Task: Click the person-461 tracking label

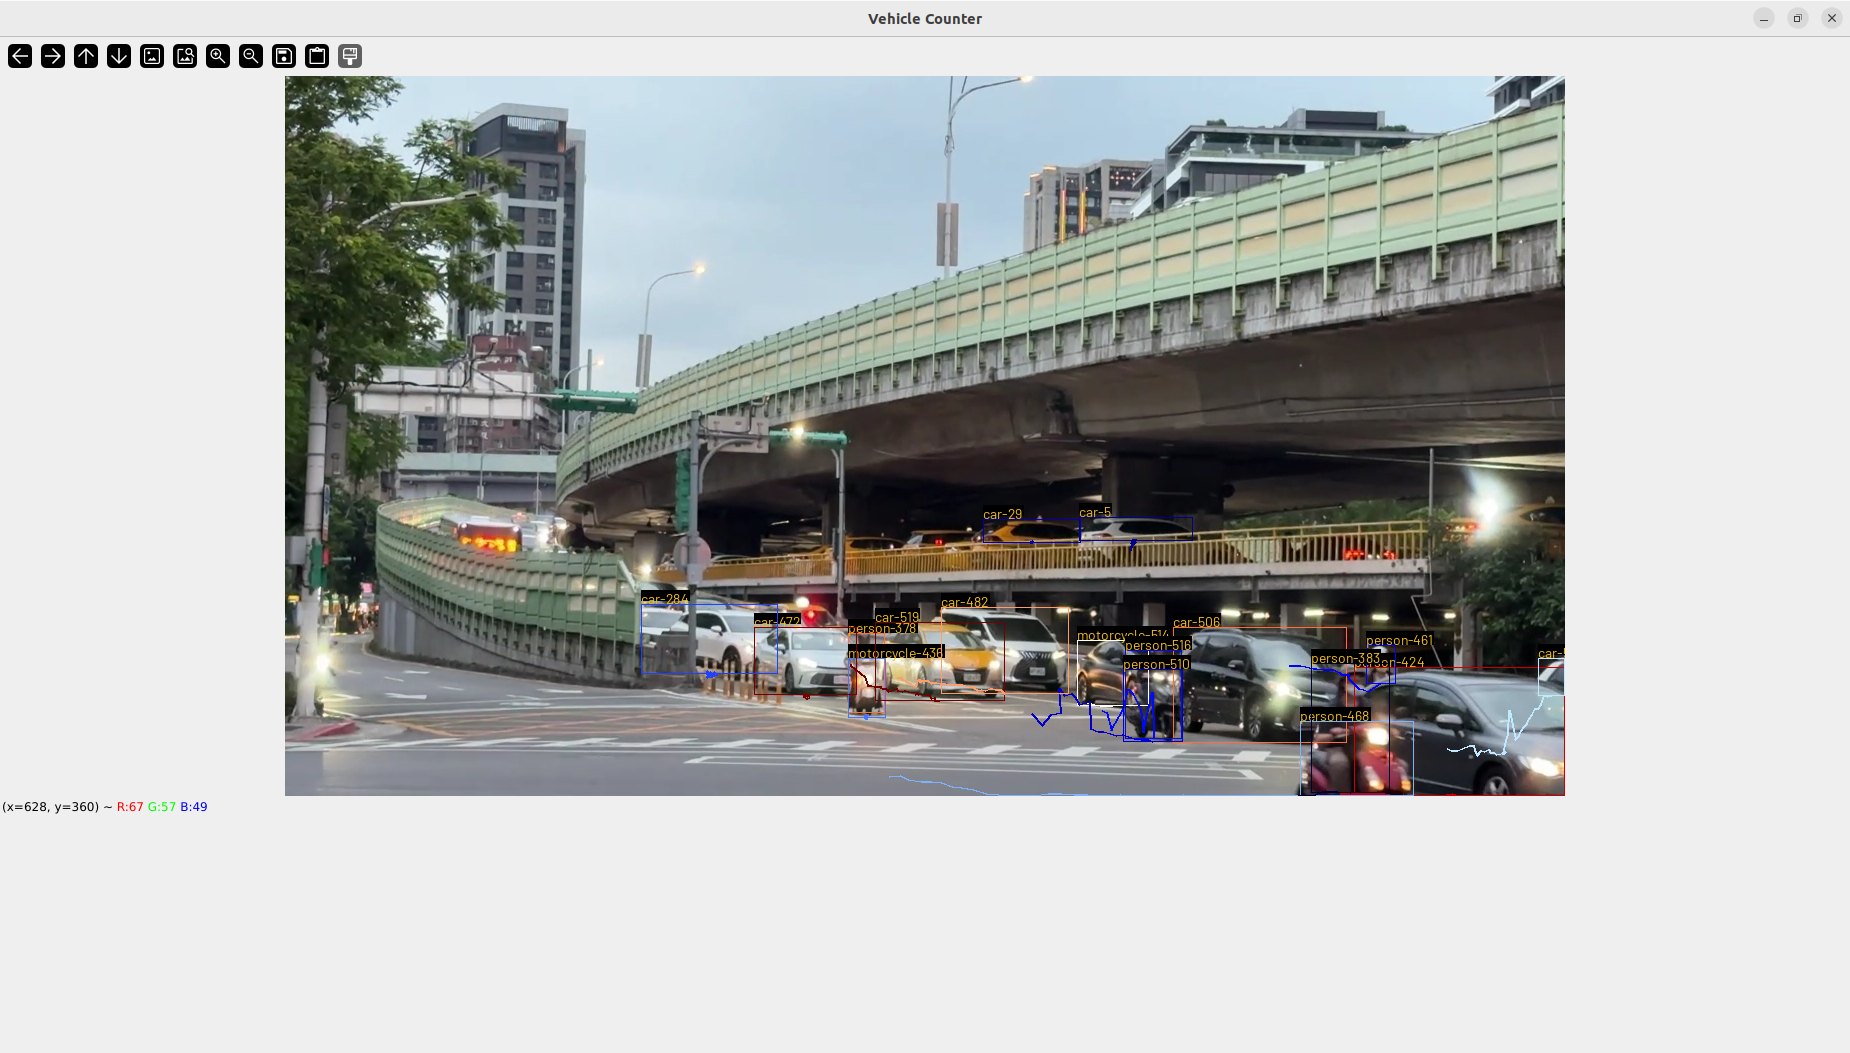Action: pos(1399,640)
